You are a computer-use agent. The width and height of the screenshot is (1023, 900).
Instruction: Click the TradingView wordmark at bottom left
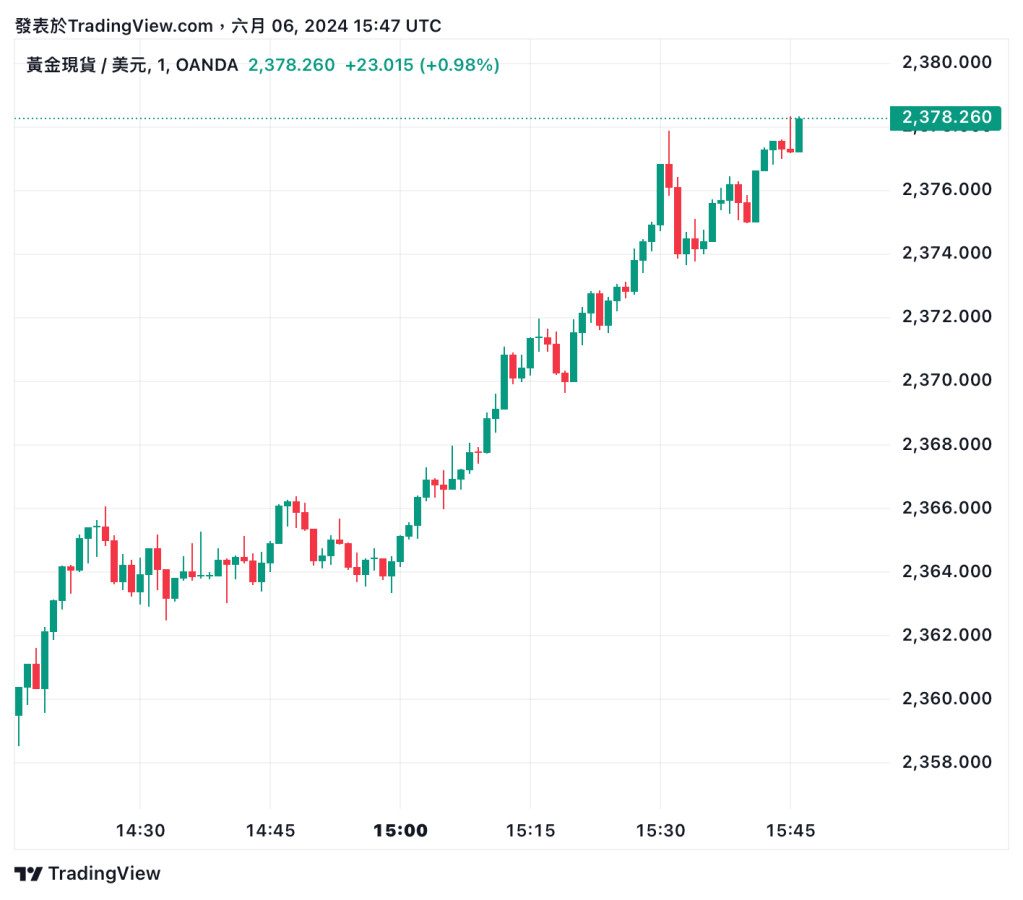pyautogui.click(x=104, y=873)
